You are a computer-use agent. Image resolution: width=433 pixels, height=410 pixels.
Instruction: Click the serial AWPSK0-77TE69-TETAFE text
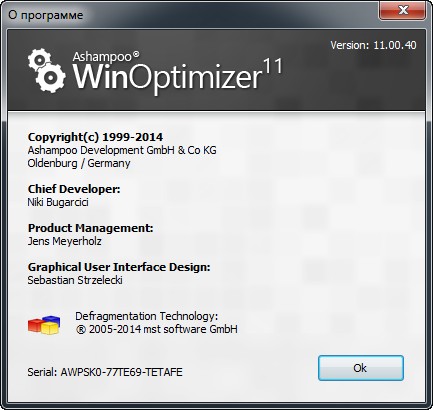121,372
